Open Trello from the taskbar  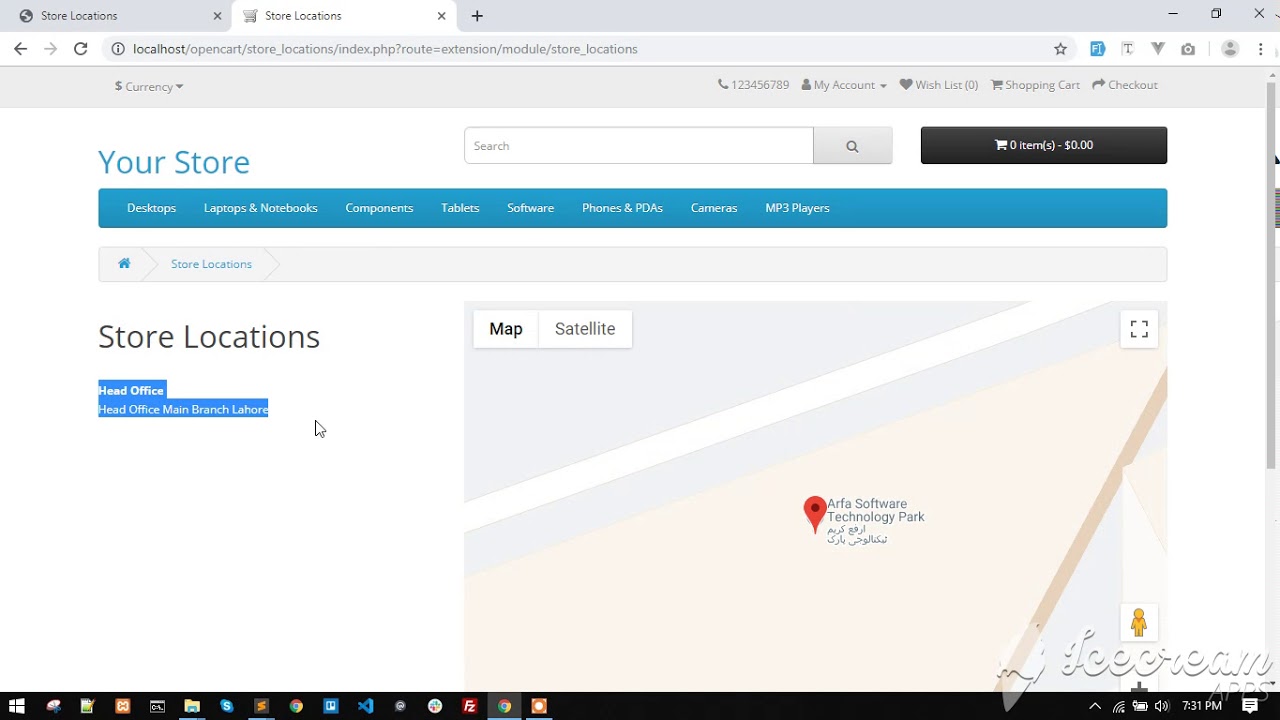pos(331,706)
